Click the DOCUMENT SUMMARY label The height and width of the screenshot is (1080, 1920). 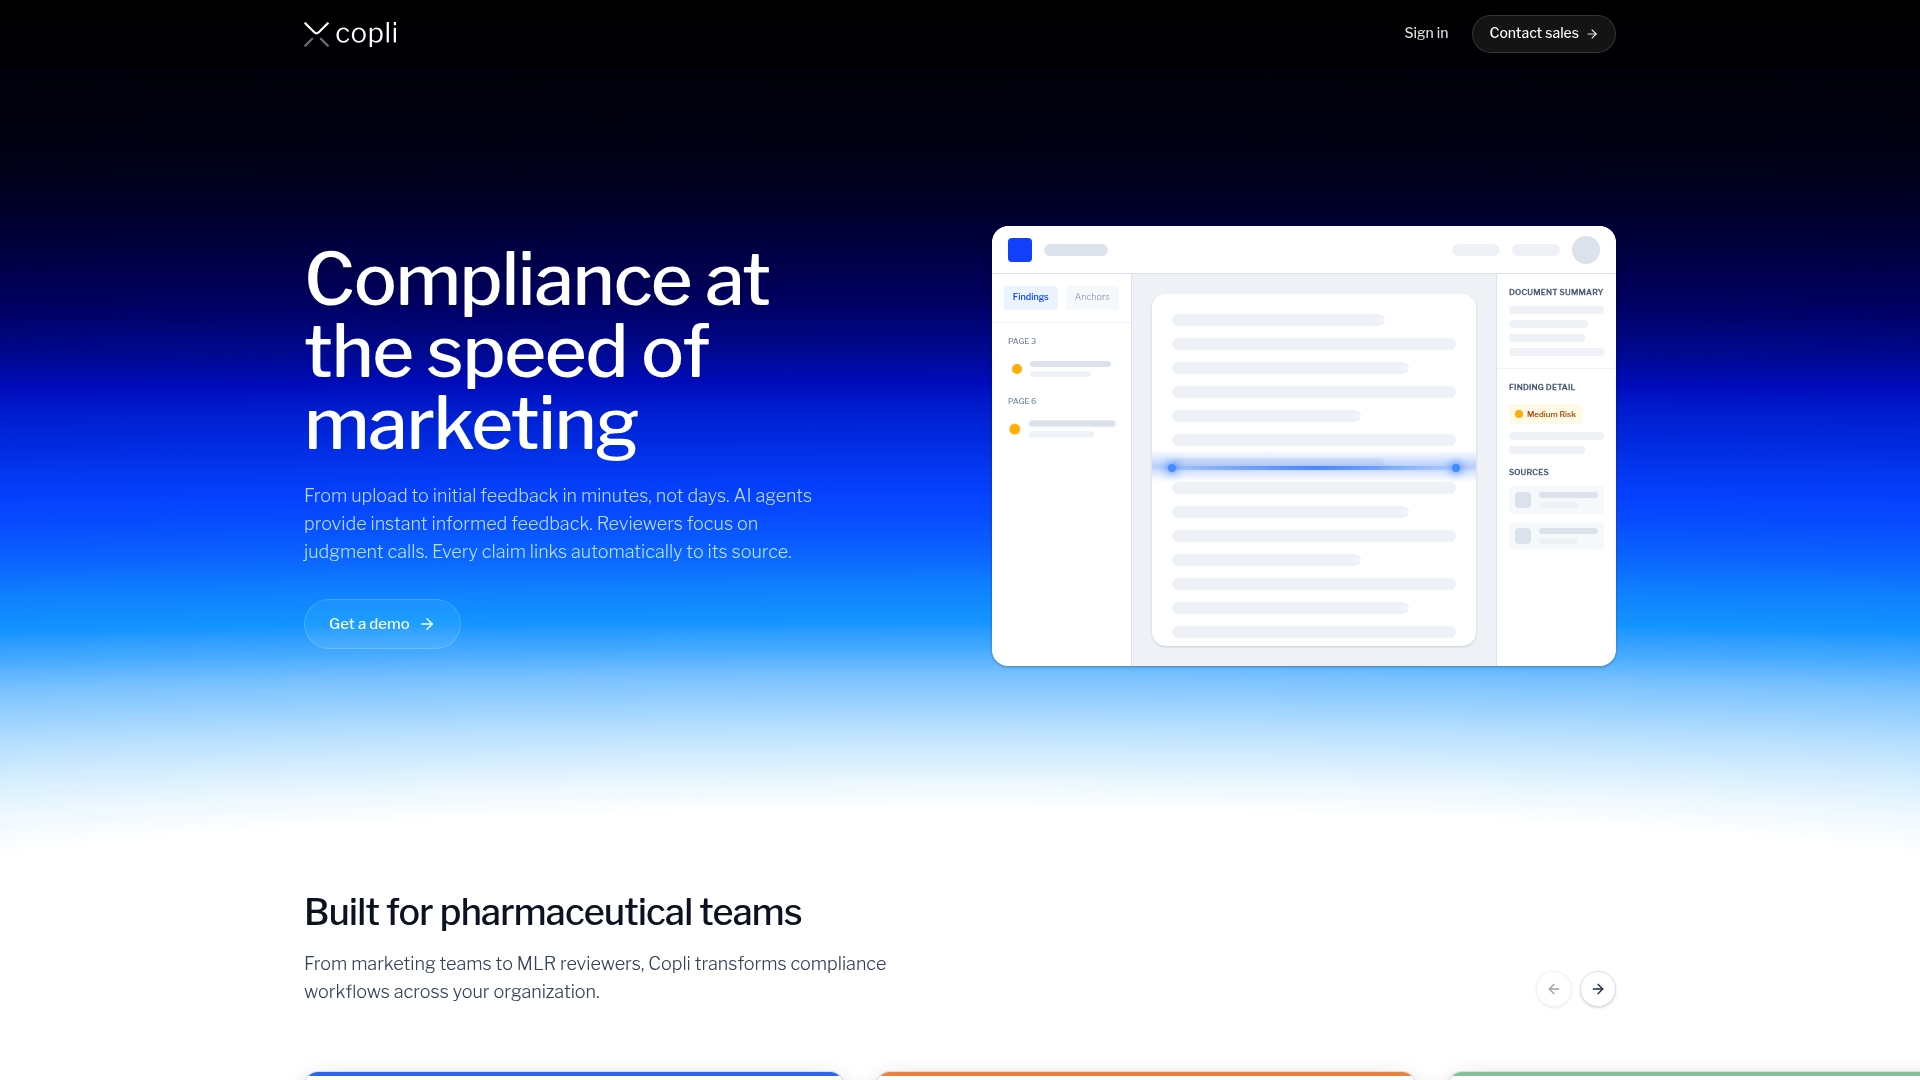(x=1556, y=292)
